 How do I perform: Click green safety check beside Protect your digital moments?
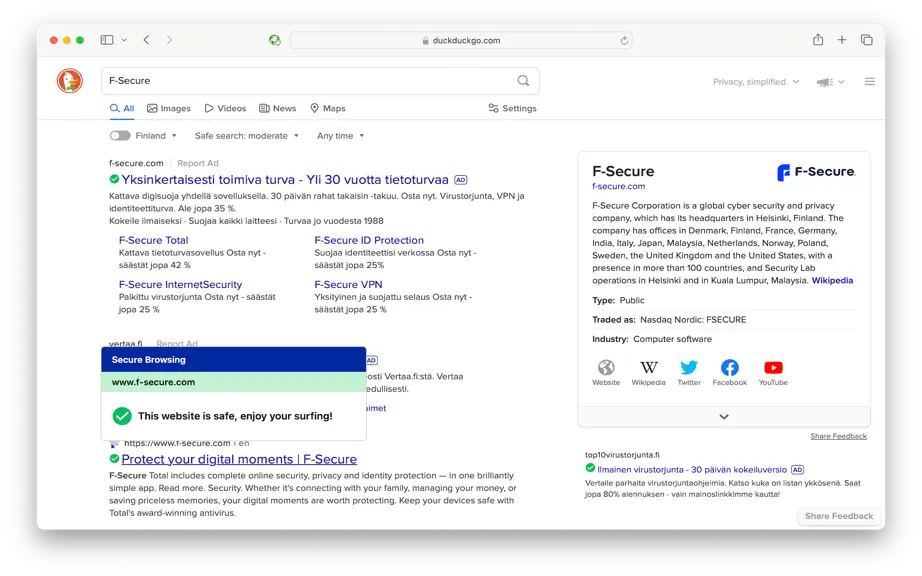point(114,458)
